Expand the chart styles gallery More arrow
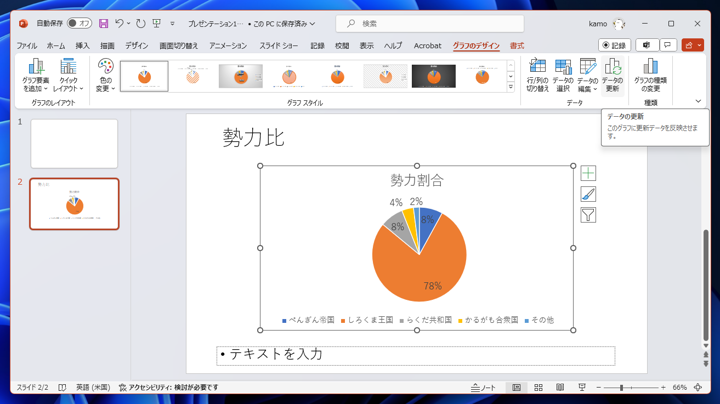 point(511,87)
